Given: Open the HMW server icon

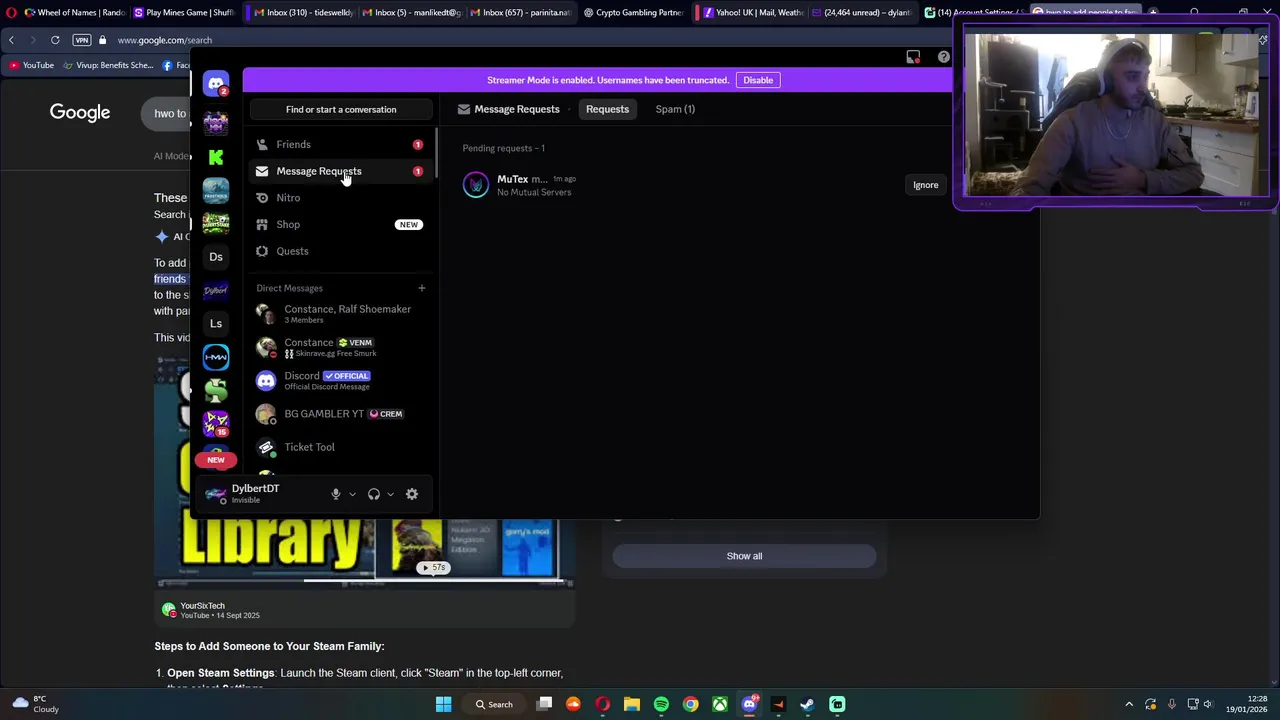Looking at the screenshot, I should [216, 357].
